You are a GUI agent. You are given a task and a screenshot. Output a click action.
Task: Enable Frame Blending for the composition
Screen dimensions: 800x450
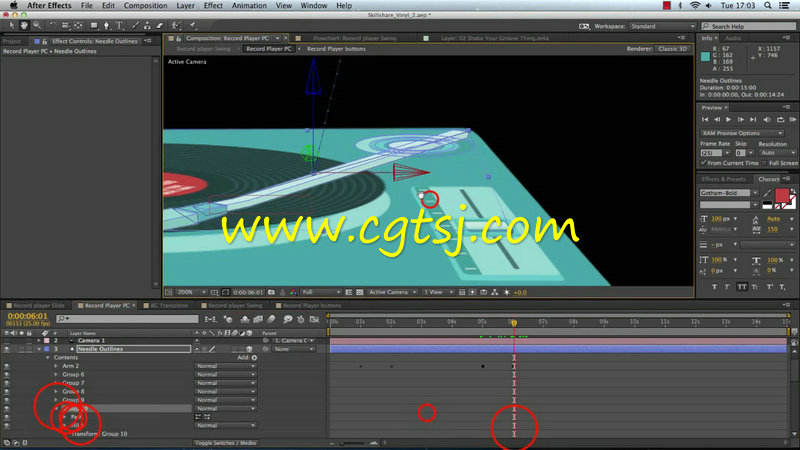pyautogui.click(x=258, y=319)
